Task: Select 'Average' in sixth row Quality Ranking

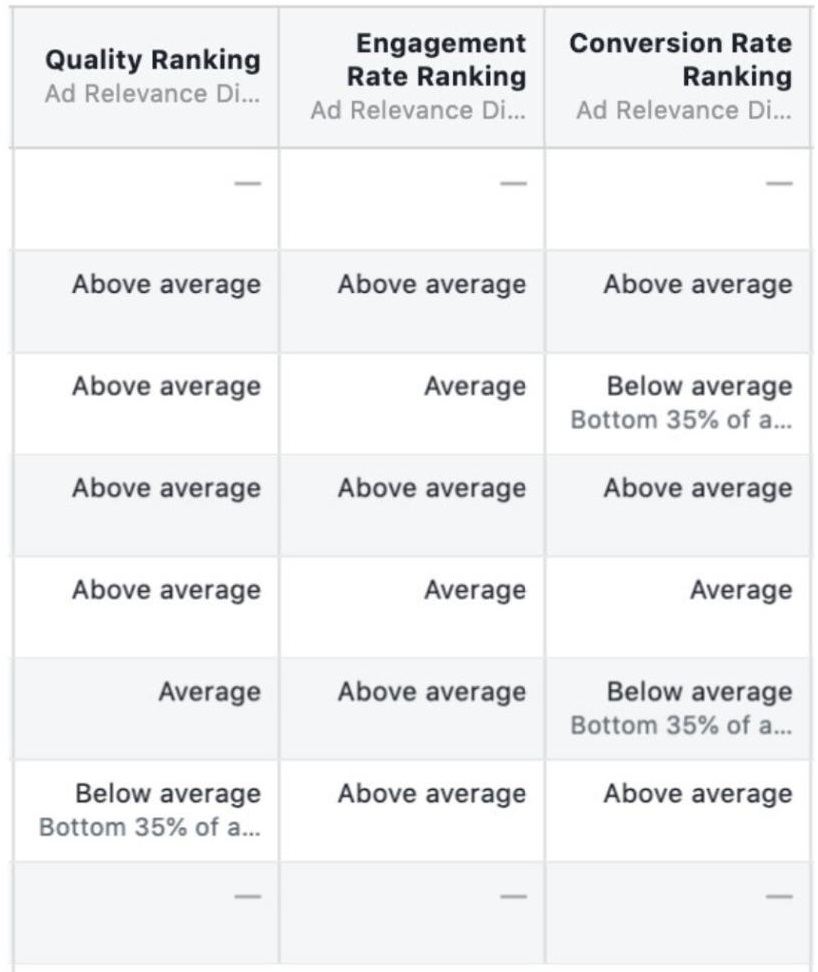Action: point(209,691)
